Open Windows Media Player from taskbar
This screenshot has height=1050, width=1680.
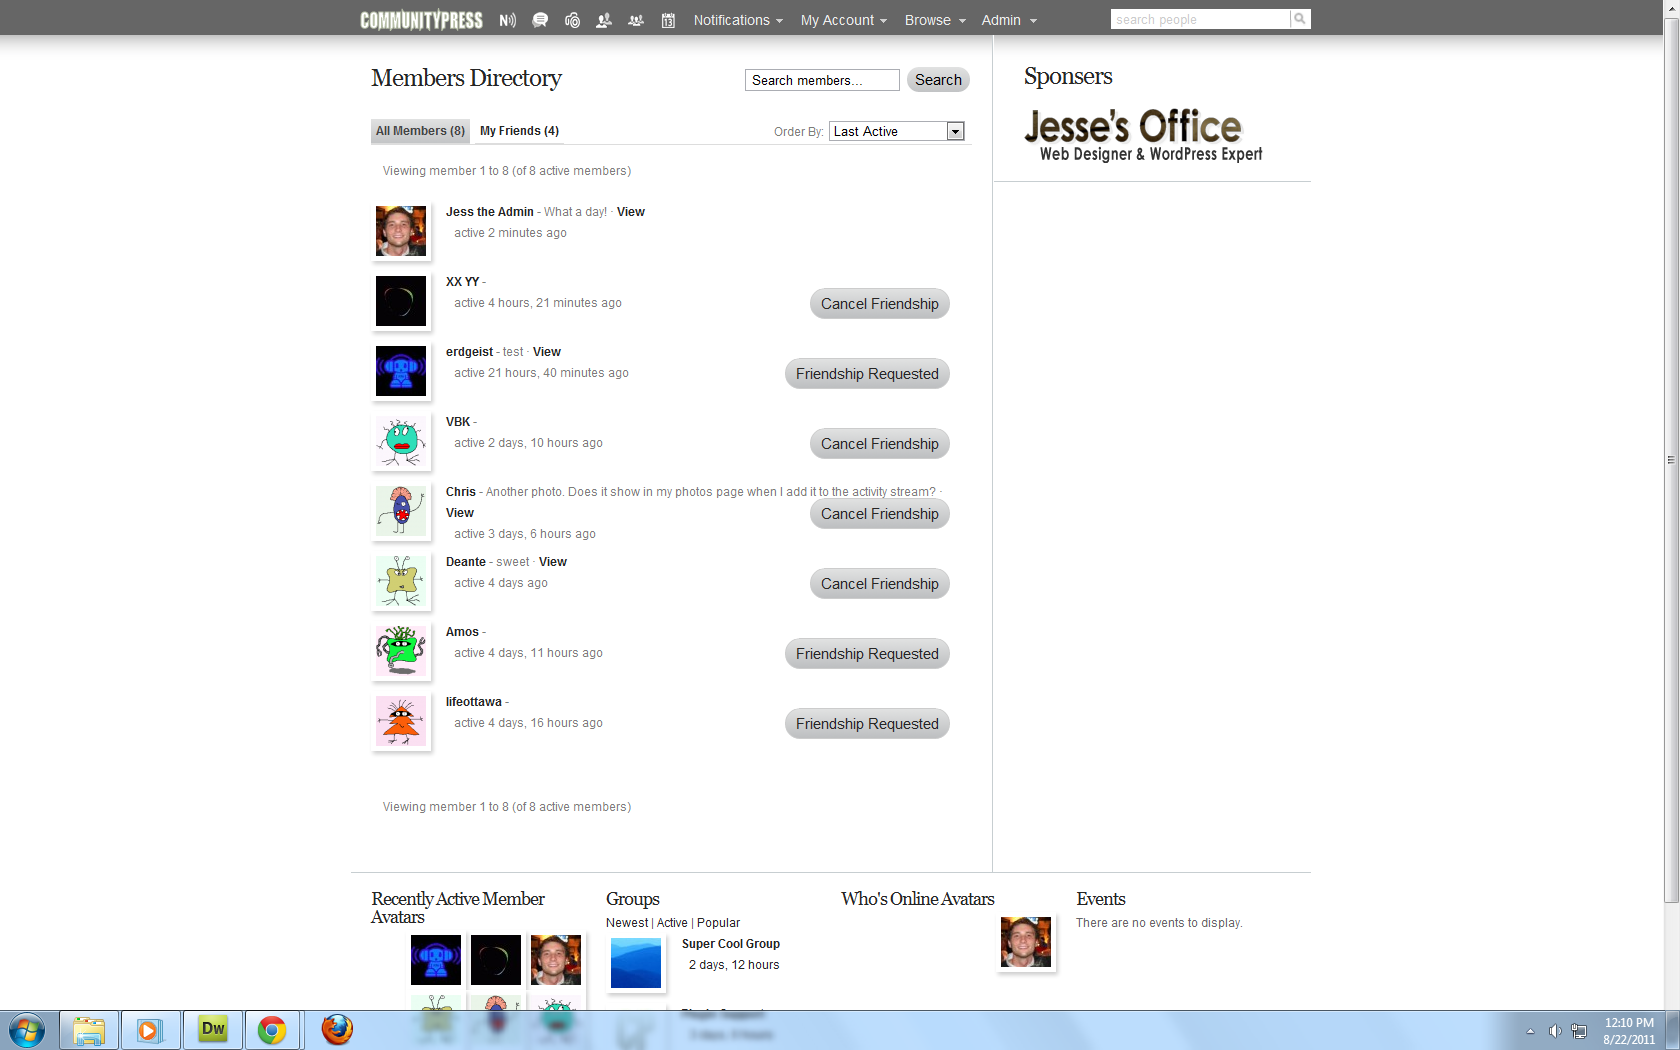(150, 1030)
